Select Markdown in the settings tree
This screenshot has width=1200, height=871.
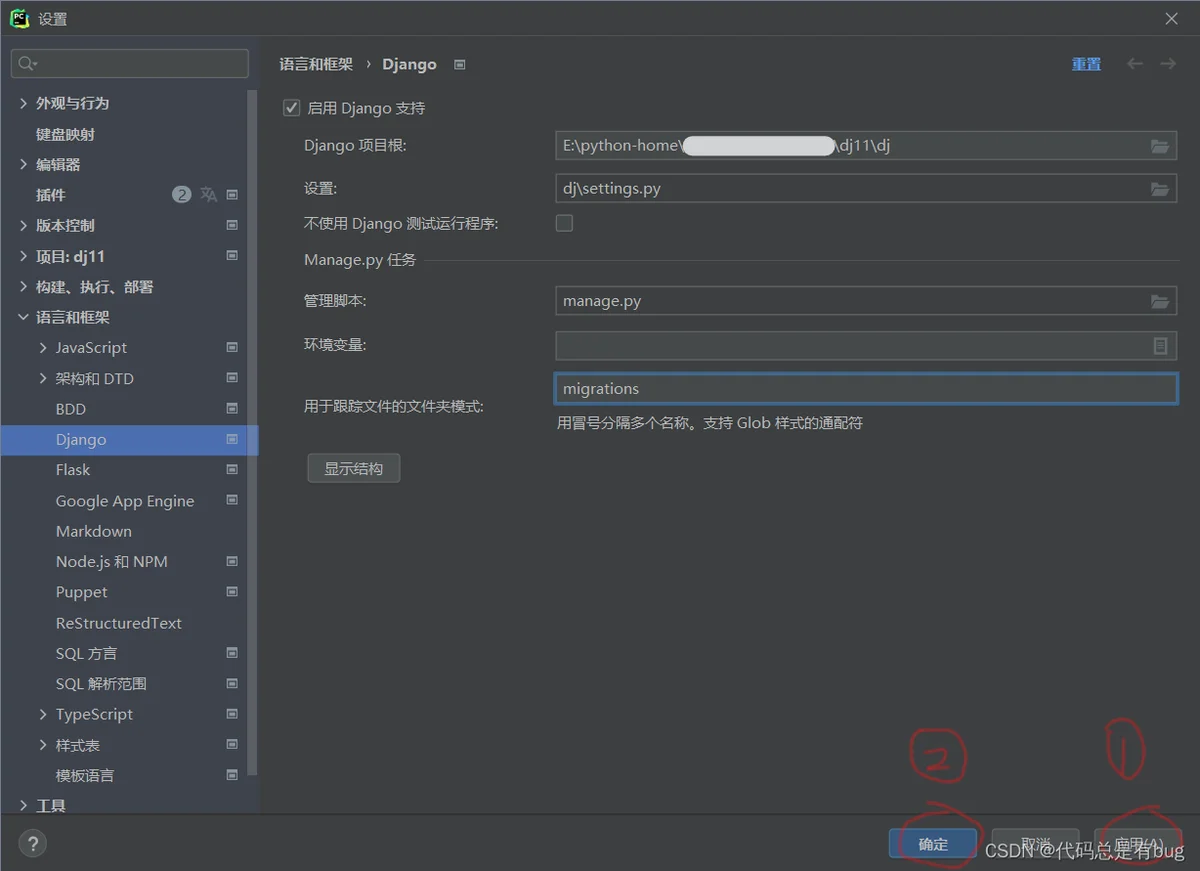94,531
